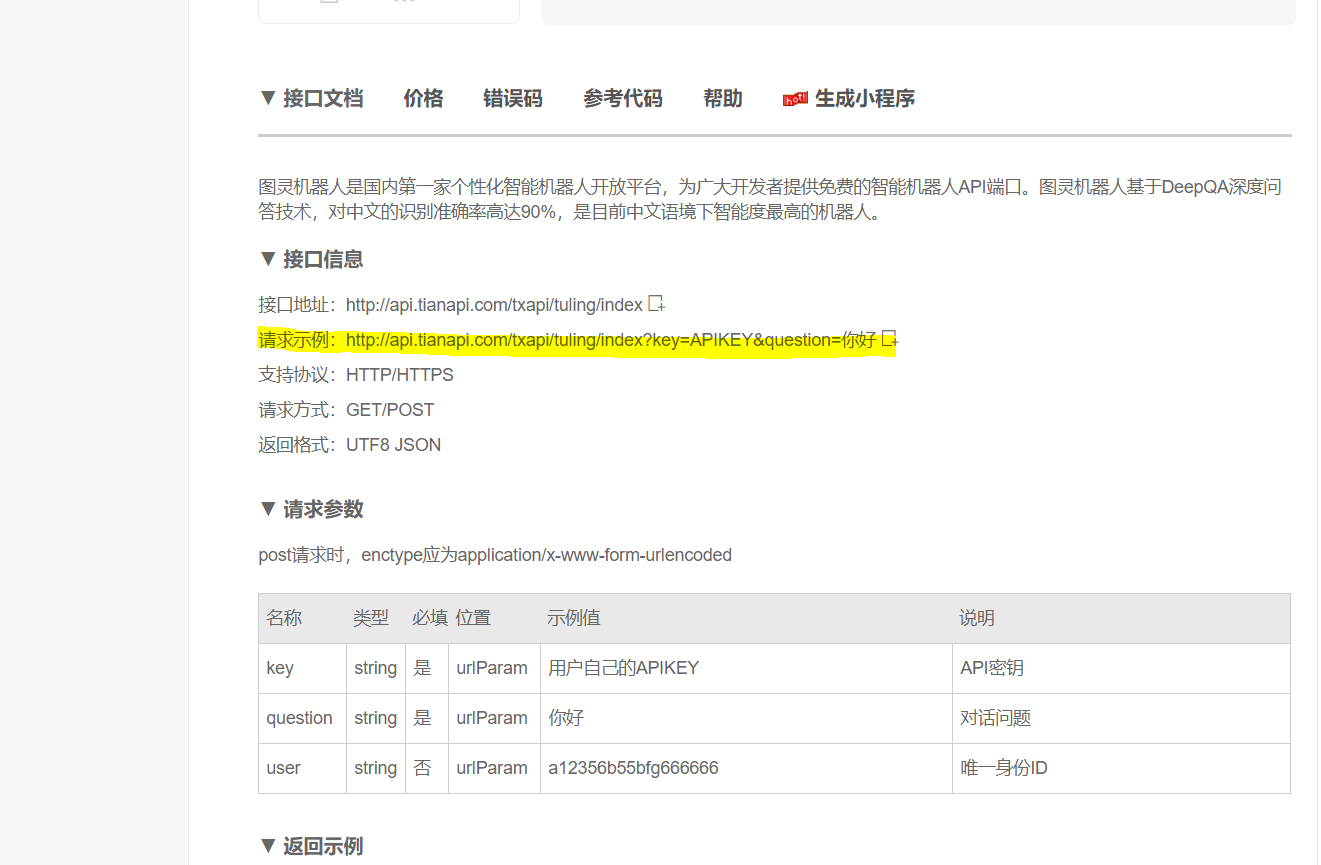The image size is (1321, 865).
Task: Copy the 请求示例 URL via copy icon
Action: click(890, 340)
